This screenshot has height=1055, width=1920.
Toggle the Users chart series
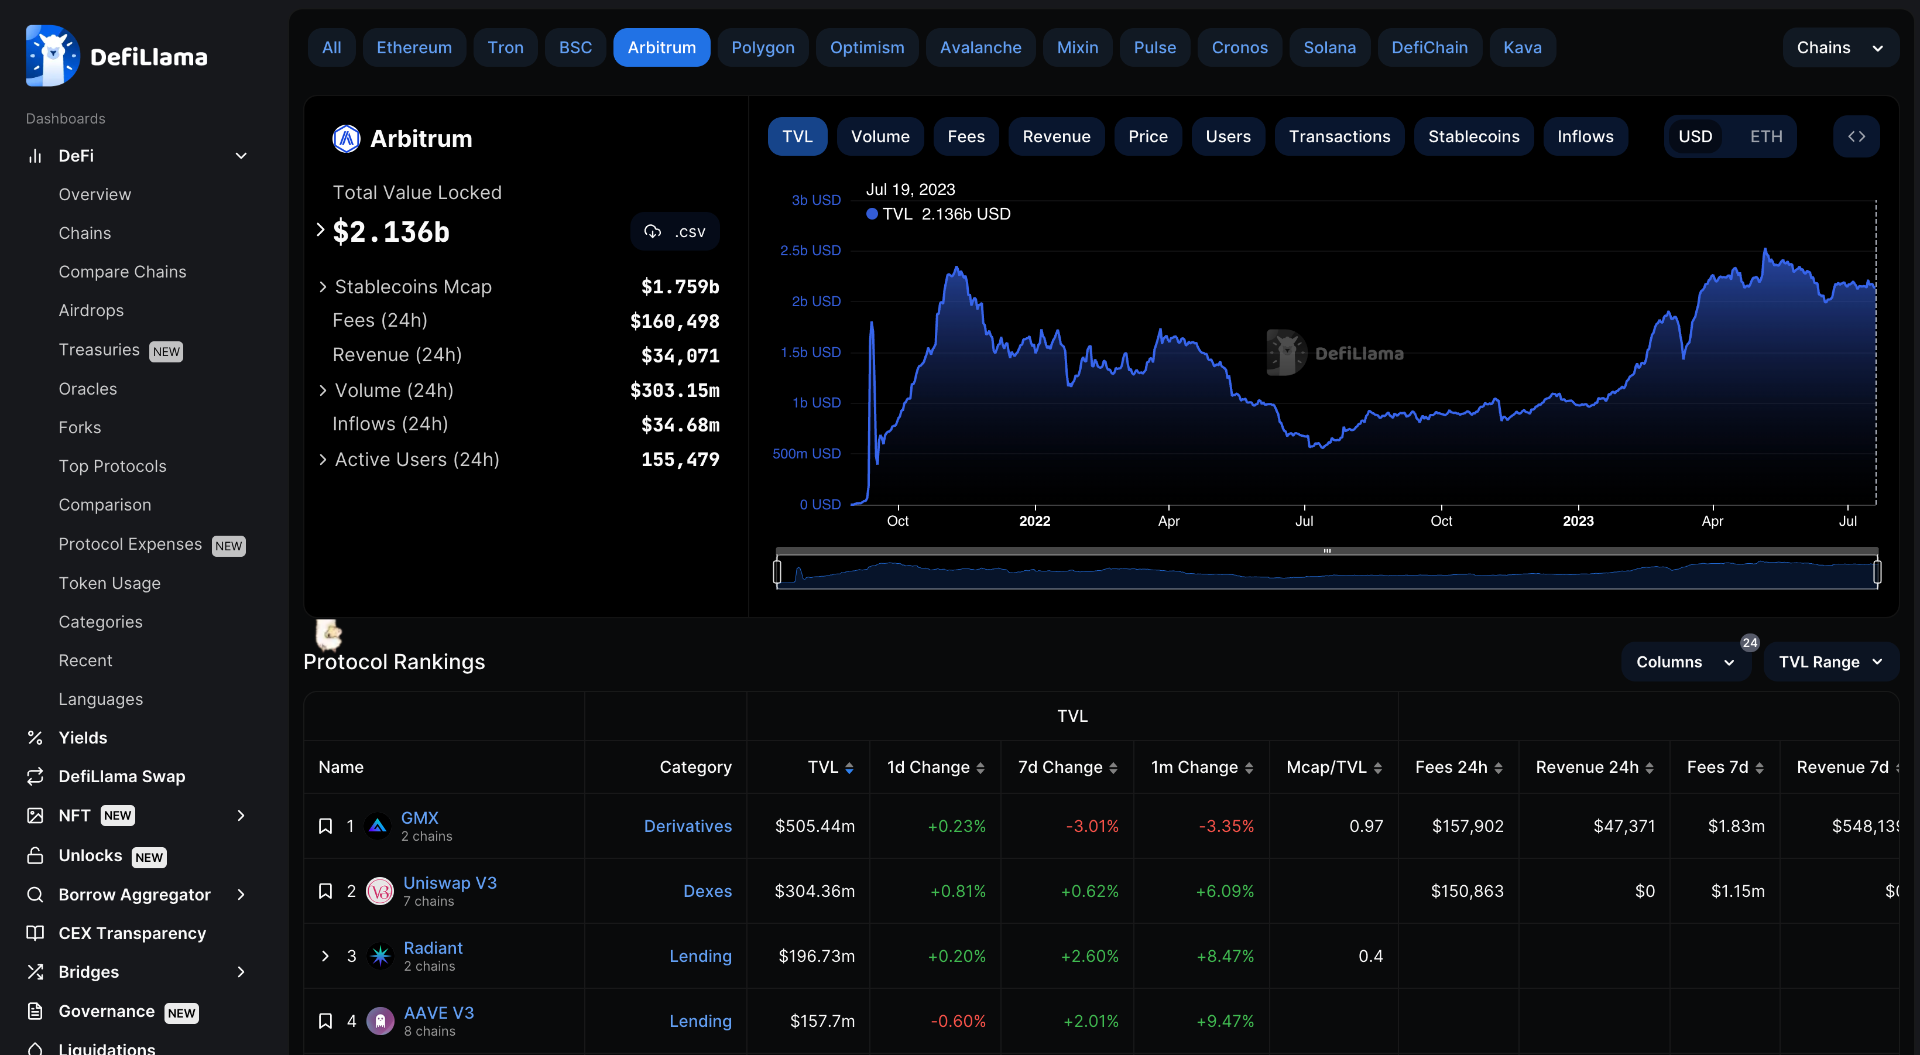1228,137
